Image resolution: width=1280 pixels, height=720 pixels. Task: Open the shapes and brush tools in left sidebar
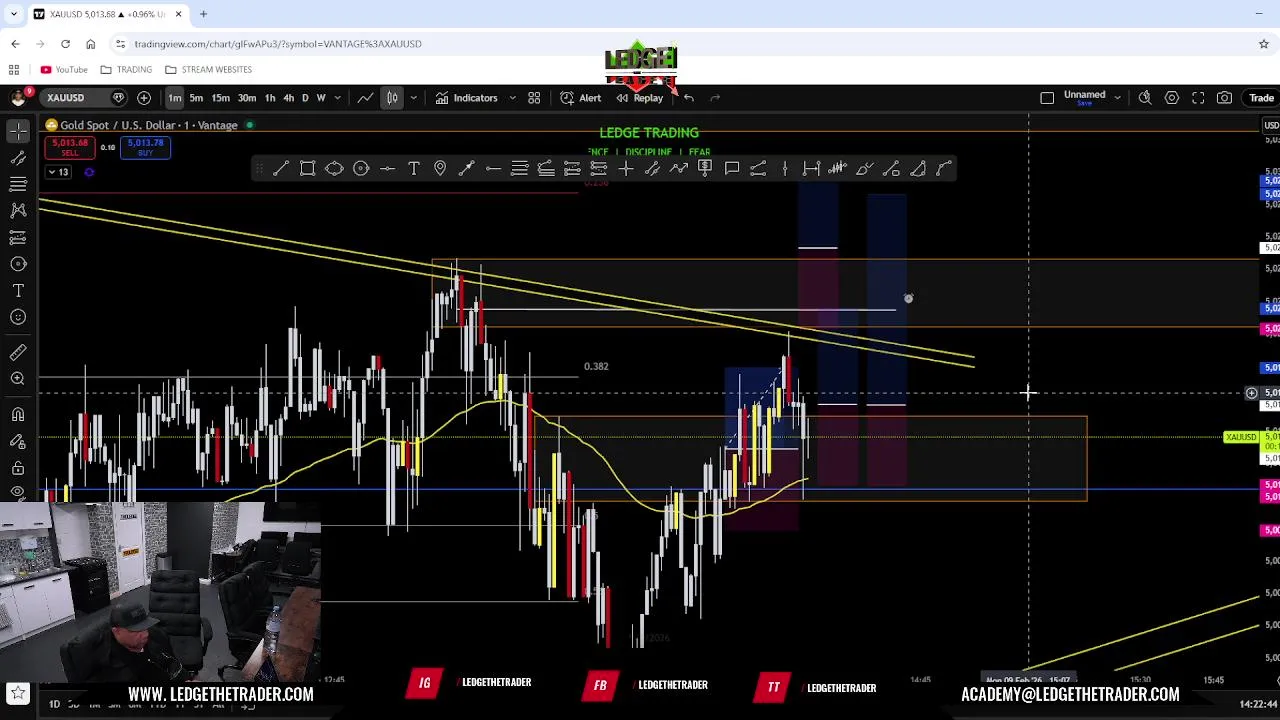click(x=18, y=264)
